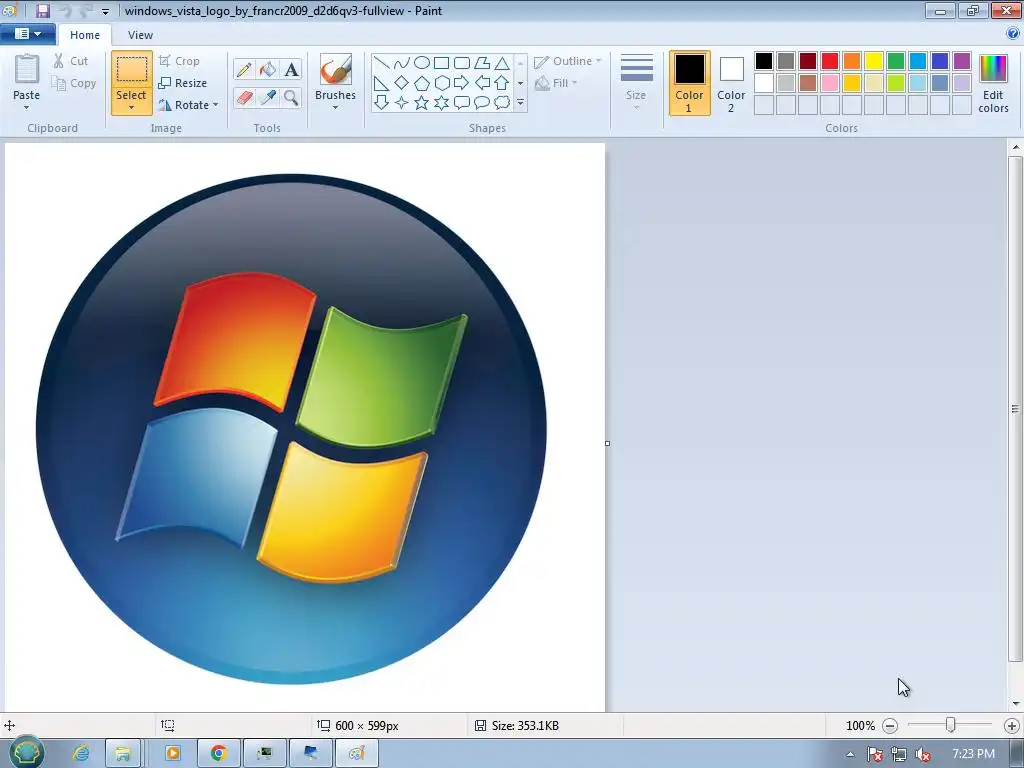Click the zoom slider handle
The image size is (1024, 768).
click(x=951, y=725)
